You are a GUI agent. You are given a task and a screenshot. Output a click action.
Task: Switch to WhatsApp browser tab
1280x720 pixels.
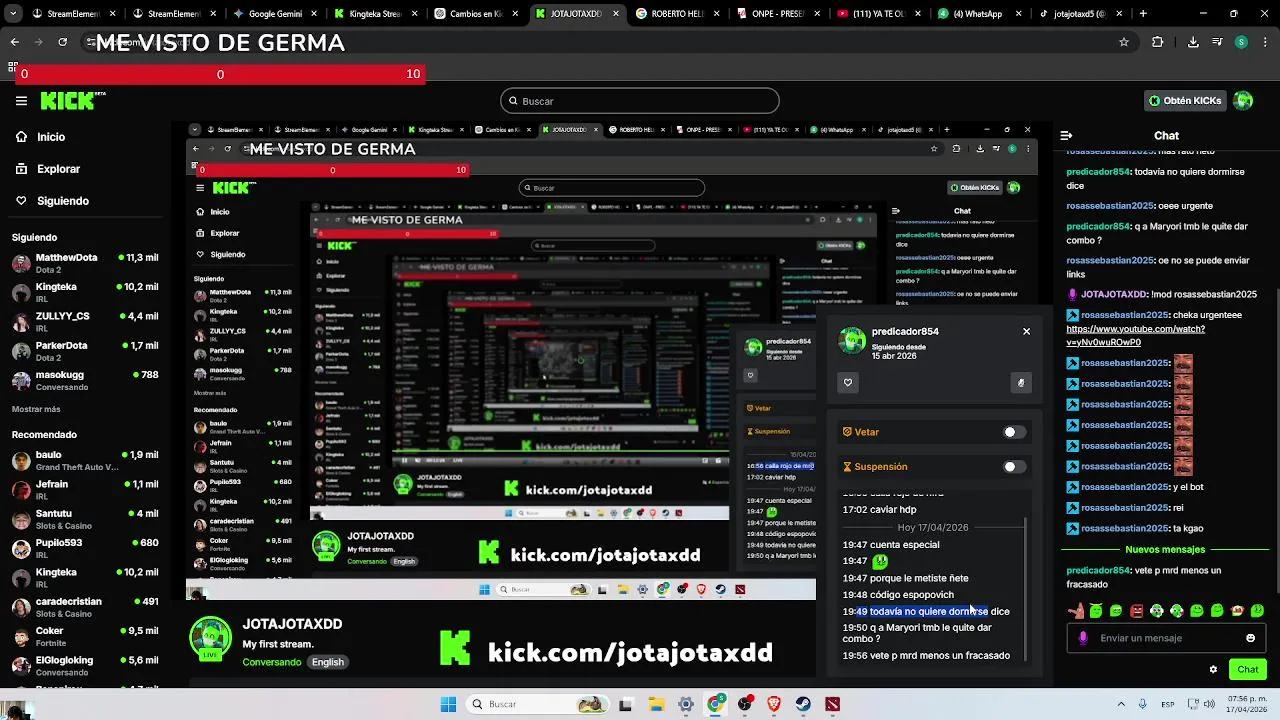976,14
